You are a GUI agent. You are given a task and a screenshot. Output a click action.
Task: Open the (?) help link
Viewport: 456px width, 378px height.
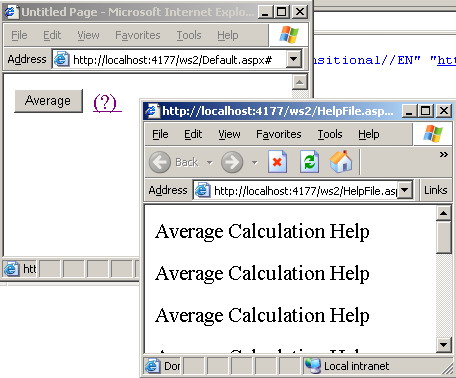107,103
